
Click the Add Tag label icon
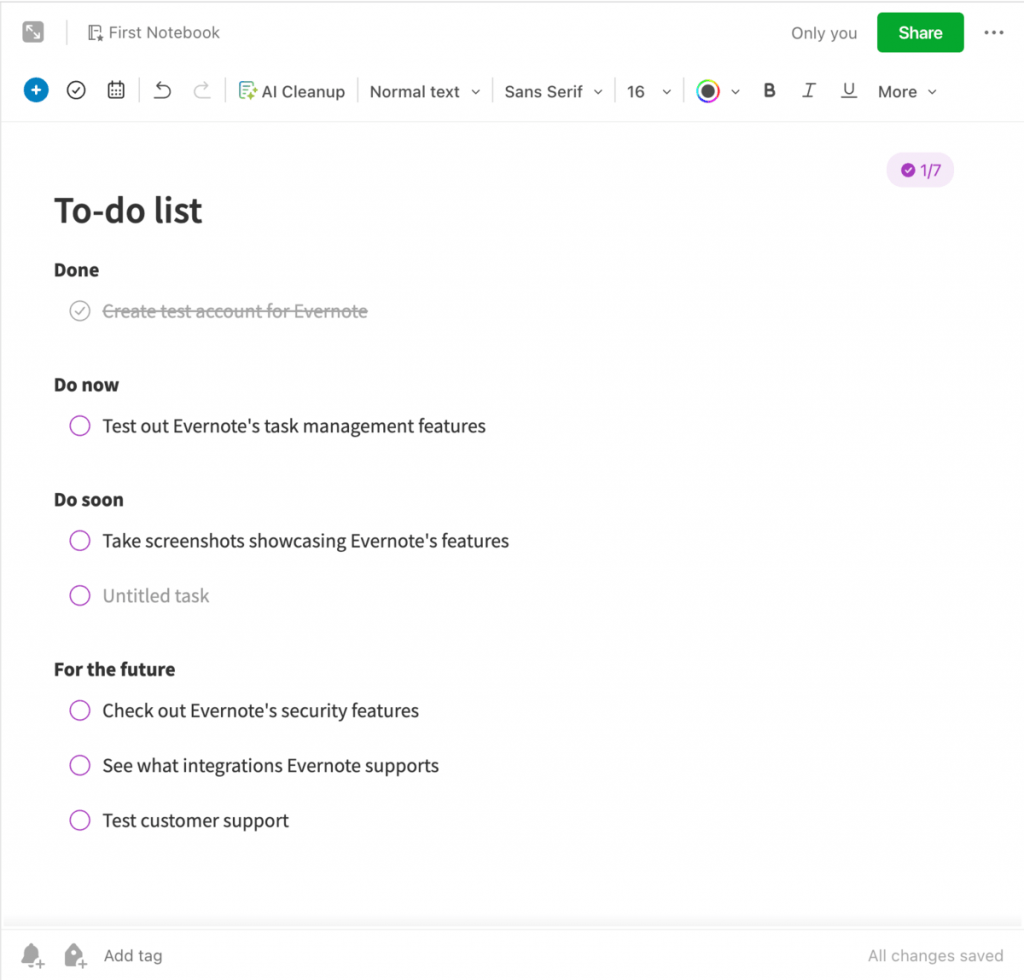click(74, 955)
